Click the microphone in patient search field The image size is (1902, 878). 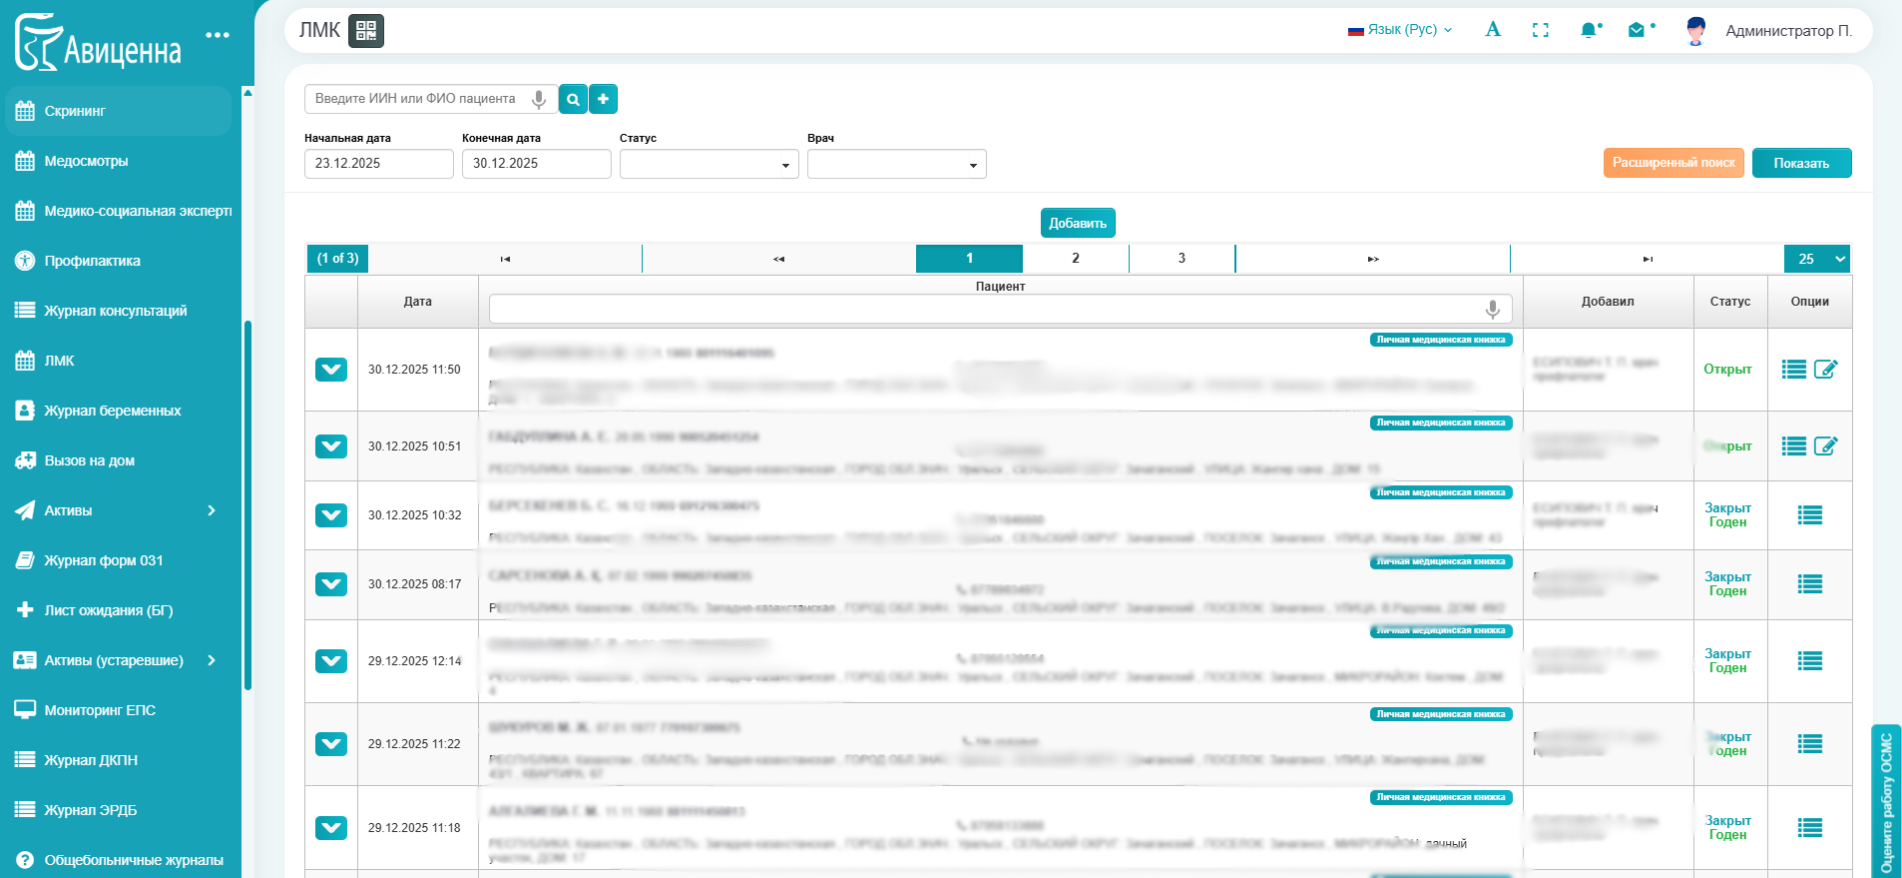coord(538,99)
